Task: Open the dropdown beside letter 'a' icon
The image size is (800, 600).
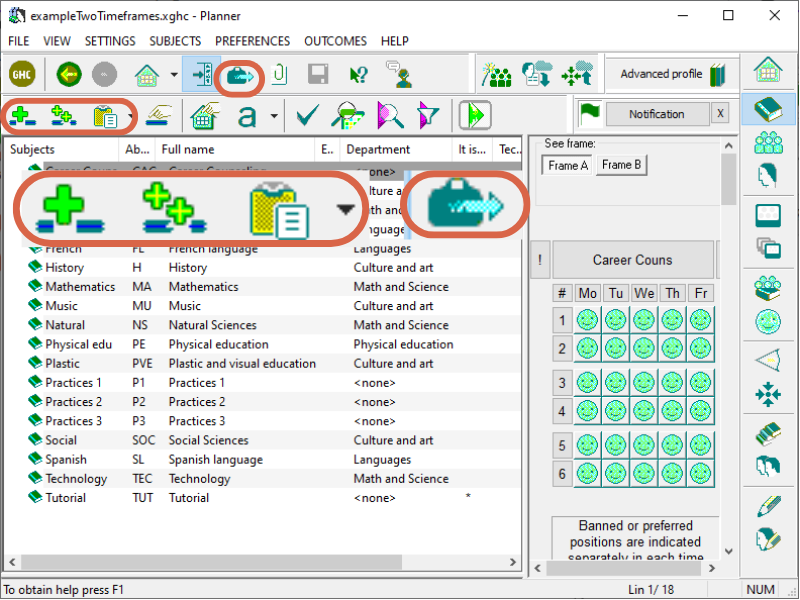Action: coord(274,116)
